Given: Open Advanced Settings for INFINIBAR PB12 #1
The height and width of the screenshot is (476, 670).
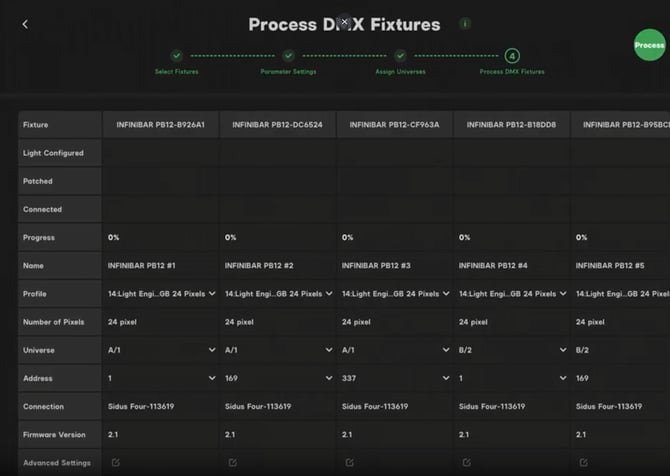Looking at the screenshot, I should [115, 463].
